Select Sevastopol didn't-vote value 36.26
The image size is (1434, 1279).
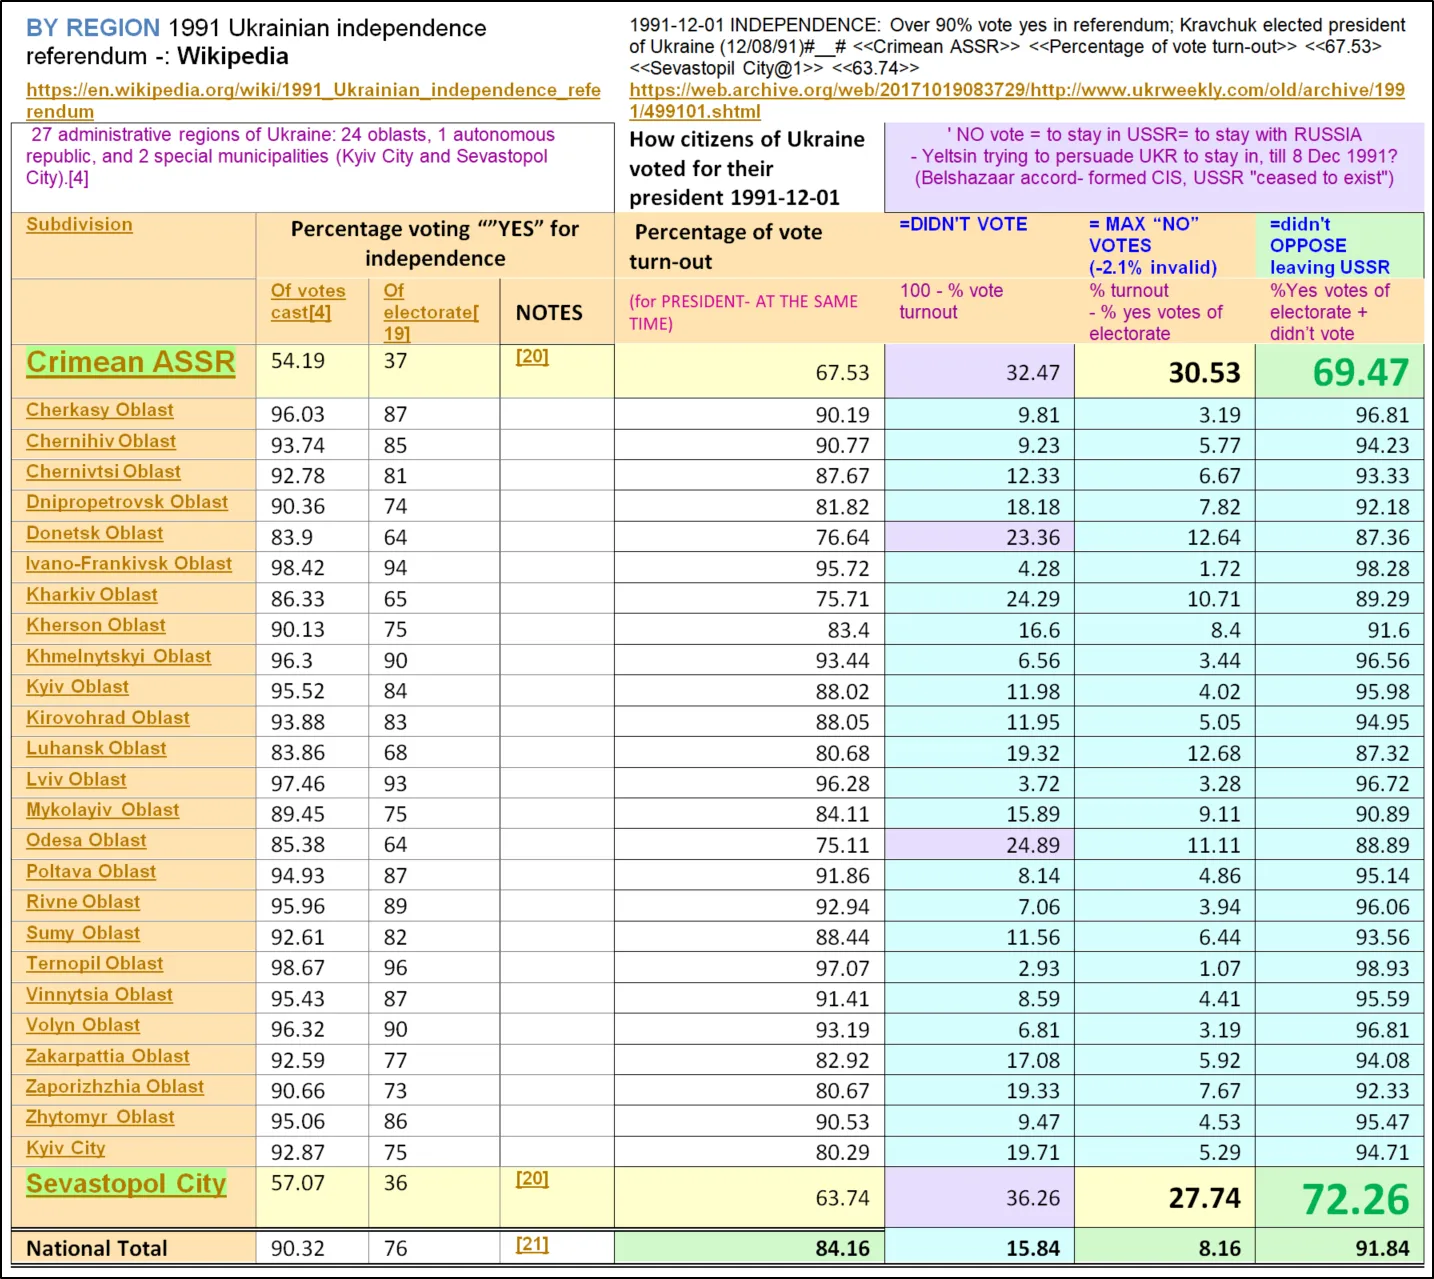(x=1033, y=1198)
